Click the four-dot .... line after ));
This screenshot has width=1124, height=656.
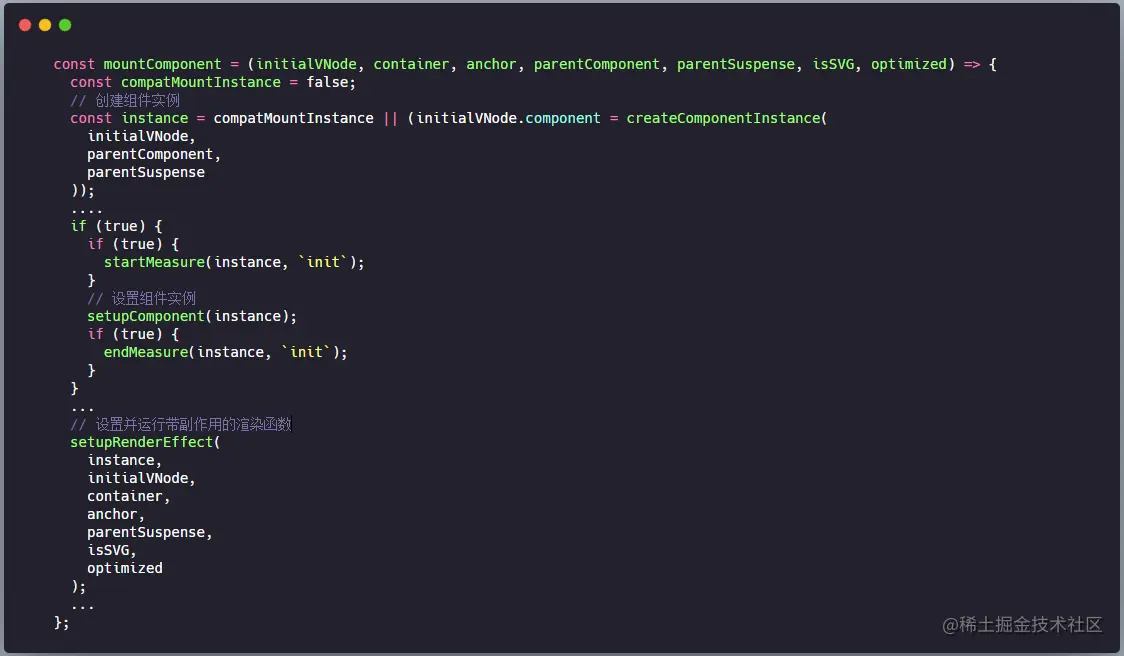click(87, 211)
